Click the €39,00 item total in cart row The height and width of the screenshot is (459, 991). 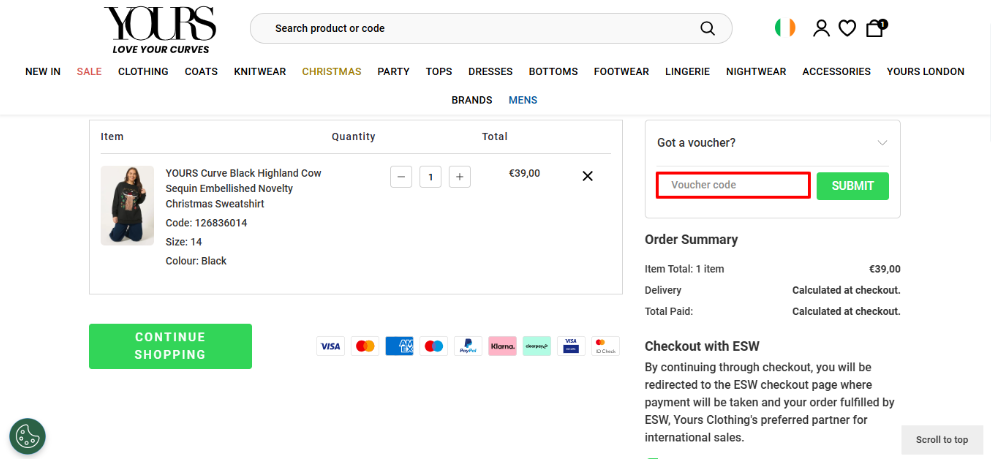tap(525, 173)
